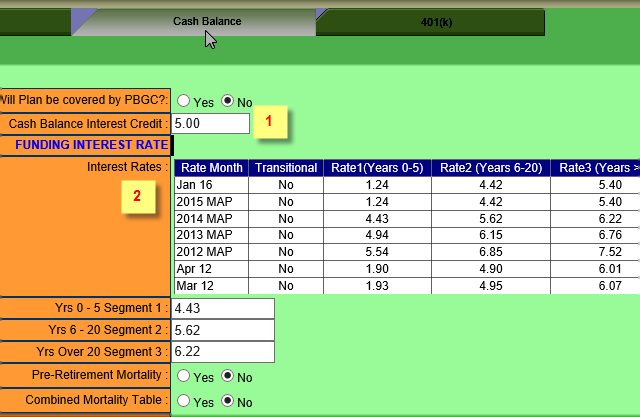Edit the Yrs 6 - 20 Segment 2 field
The width and height of the screenshot is (640, 417).
pyautogui.click(x=223, y=330)
